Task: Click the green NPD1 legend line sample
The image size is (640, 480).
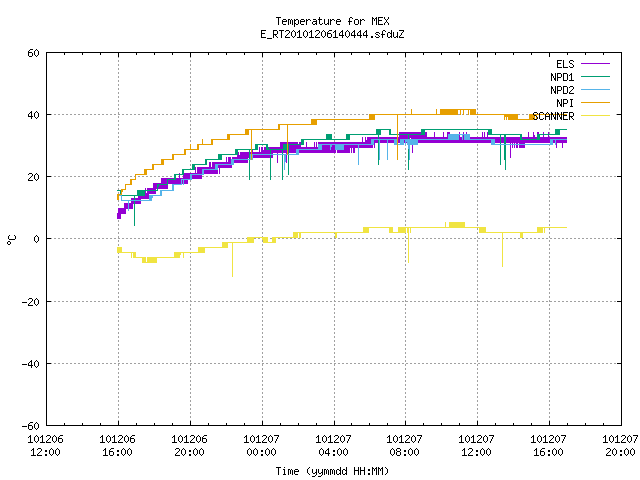Action: click(595, 76)
